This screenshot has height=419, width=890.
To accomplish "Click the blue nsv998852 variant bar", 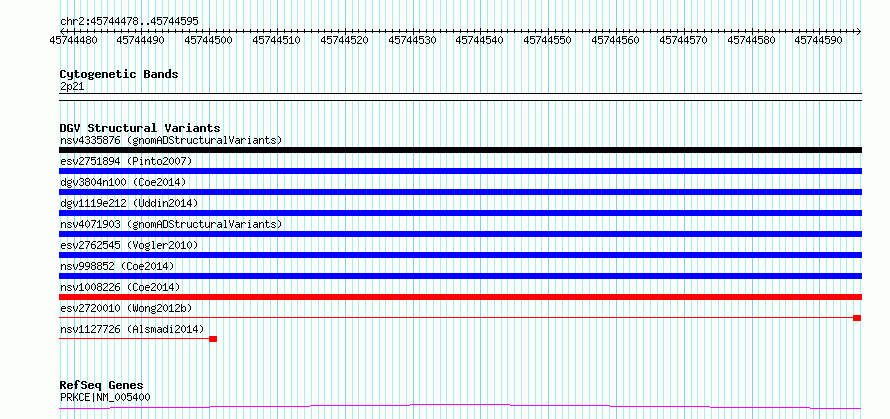I will 460,276.
